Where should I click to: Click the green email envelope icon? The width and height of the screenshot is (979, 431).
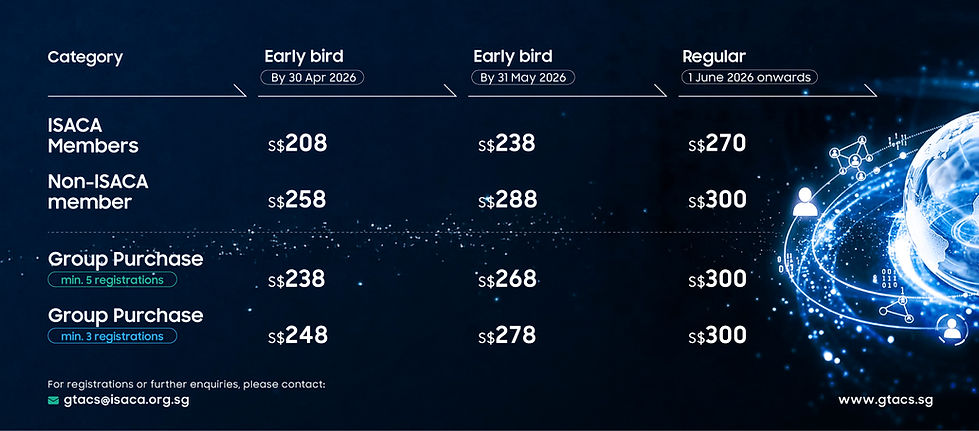(x=53, y=400)
